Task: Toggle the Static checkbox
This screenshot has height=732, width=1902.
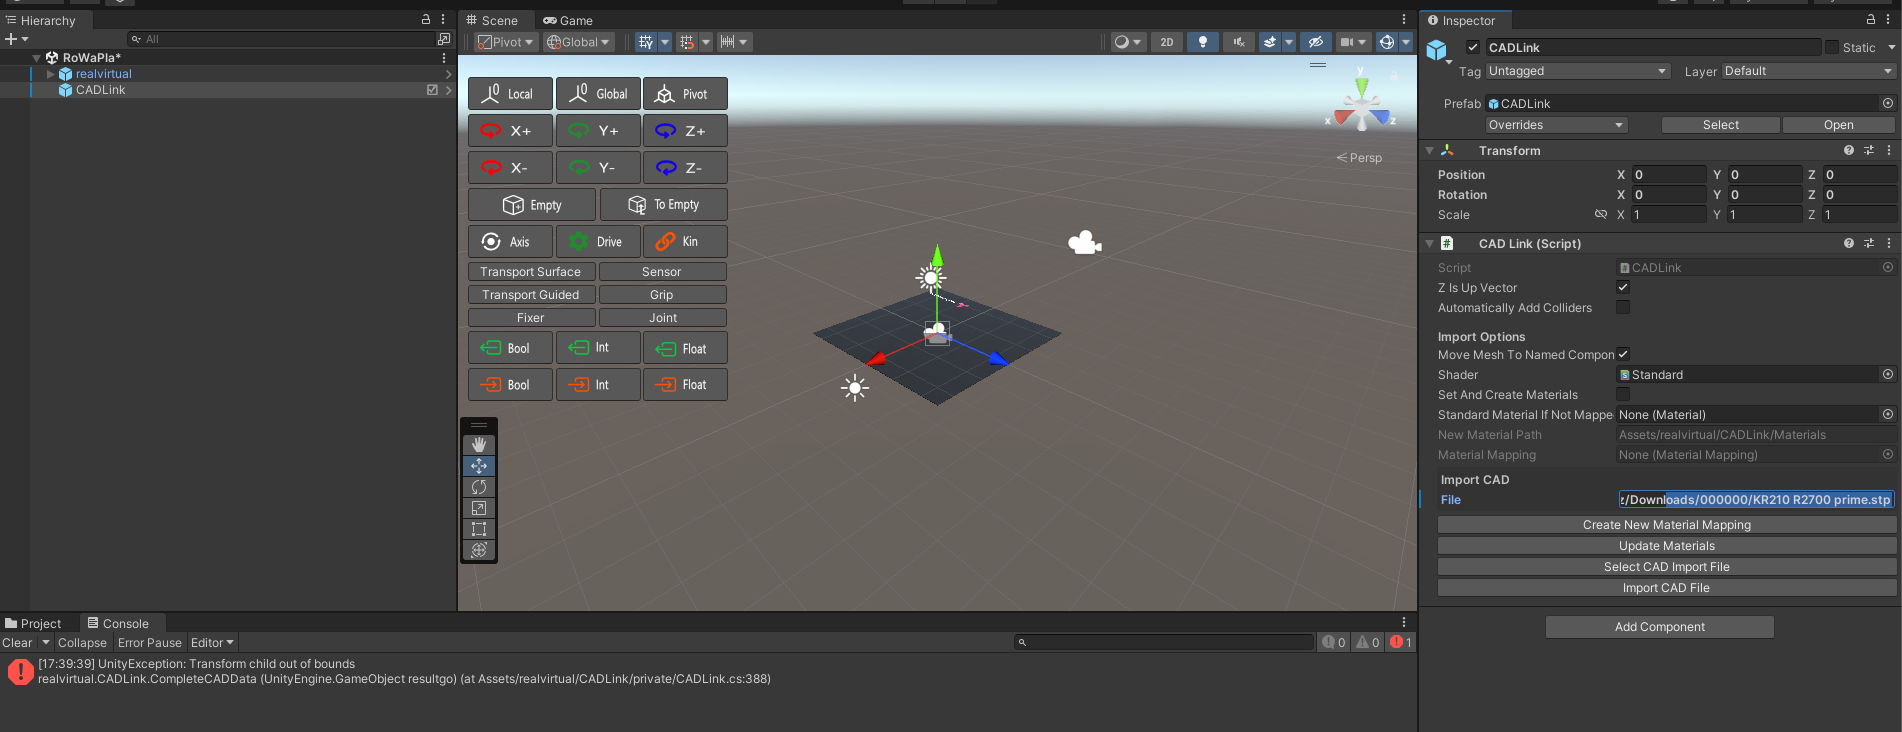Action: click(x=1832, y=47)
